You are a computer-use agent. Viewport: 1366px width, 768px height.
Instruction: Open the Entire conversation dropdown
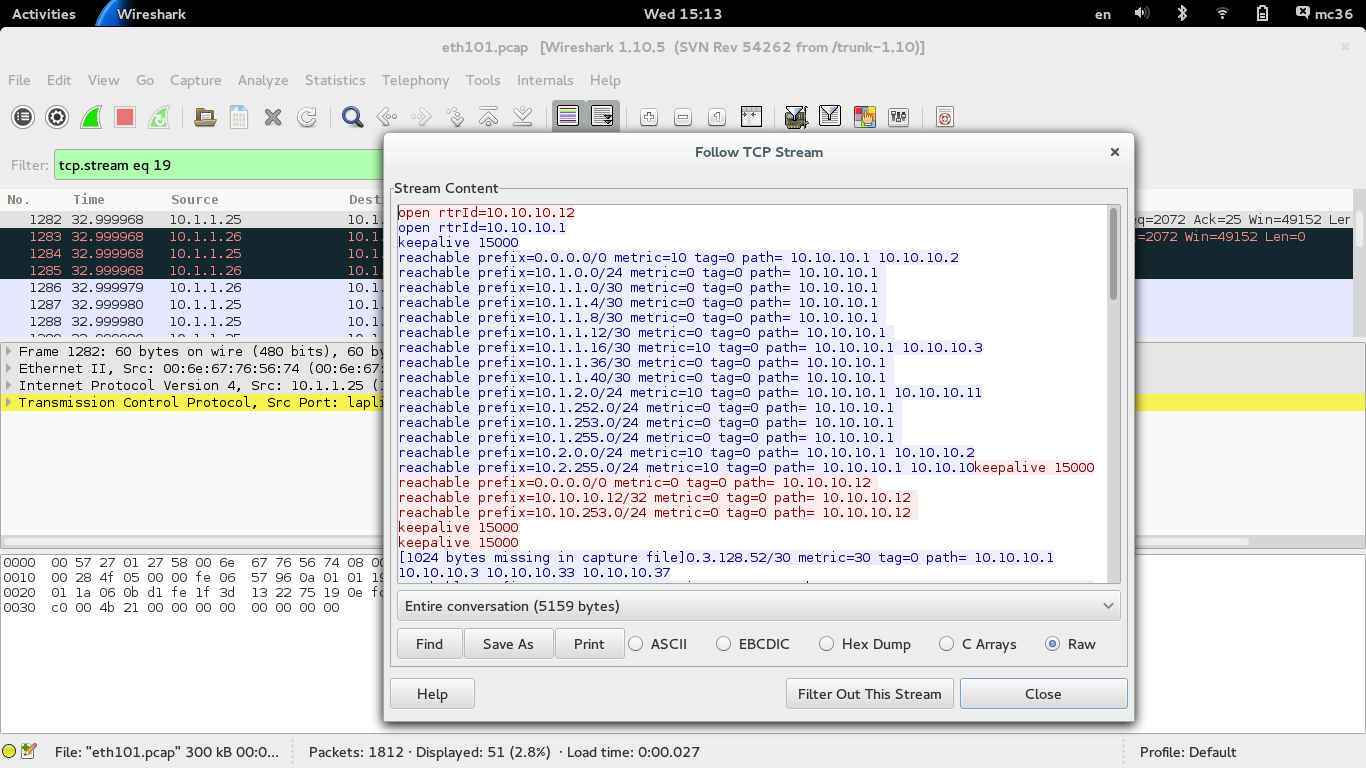(758, 606)
